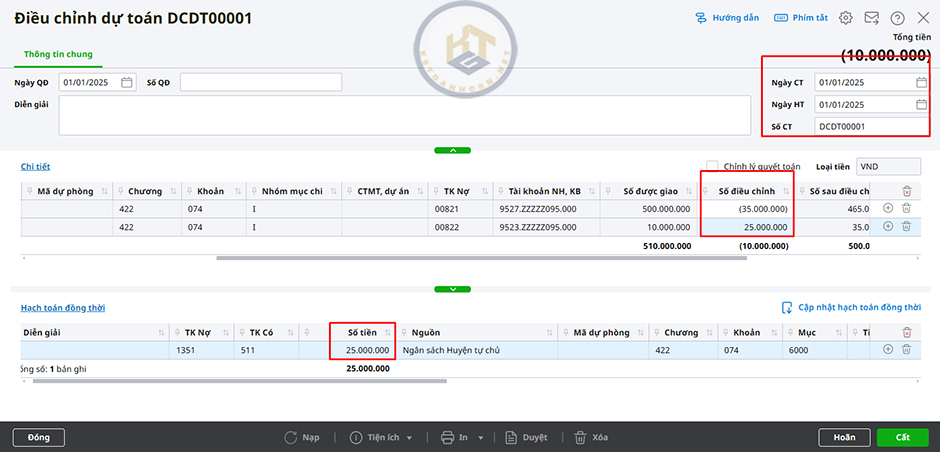Open the In print options arrow
The height and width of the screenshot is (452, 940).
pos(481,437)
